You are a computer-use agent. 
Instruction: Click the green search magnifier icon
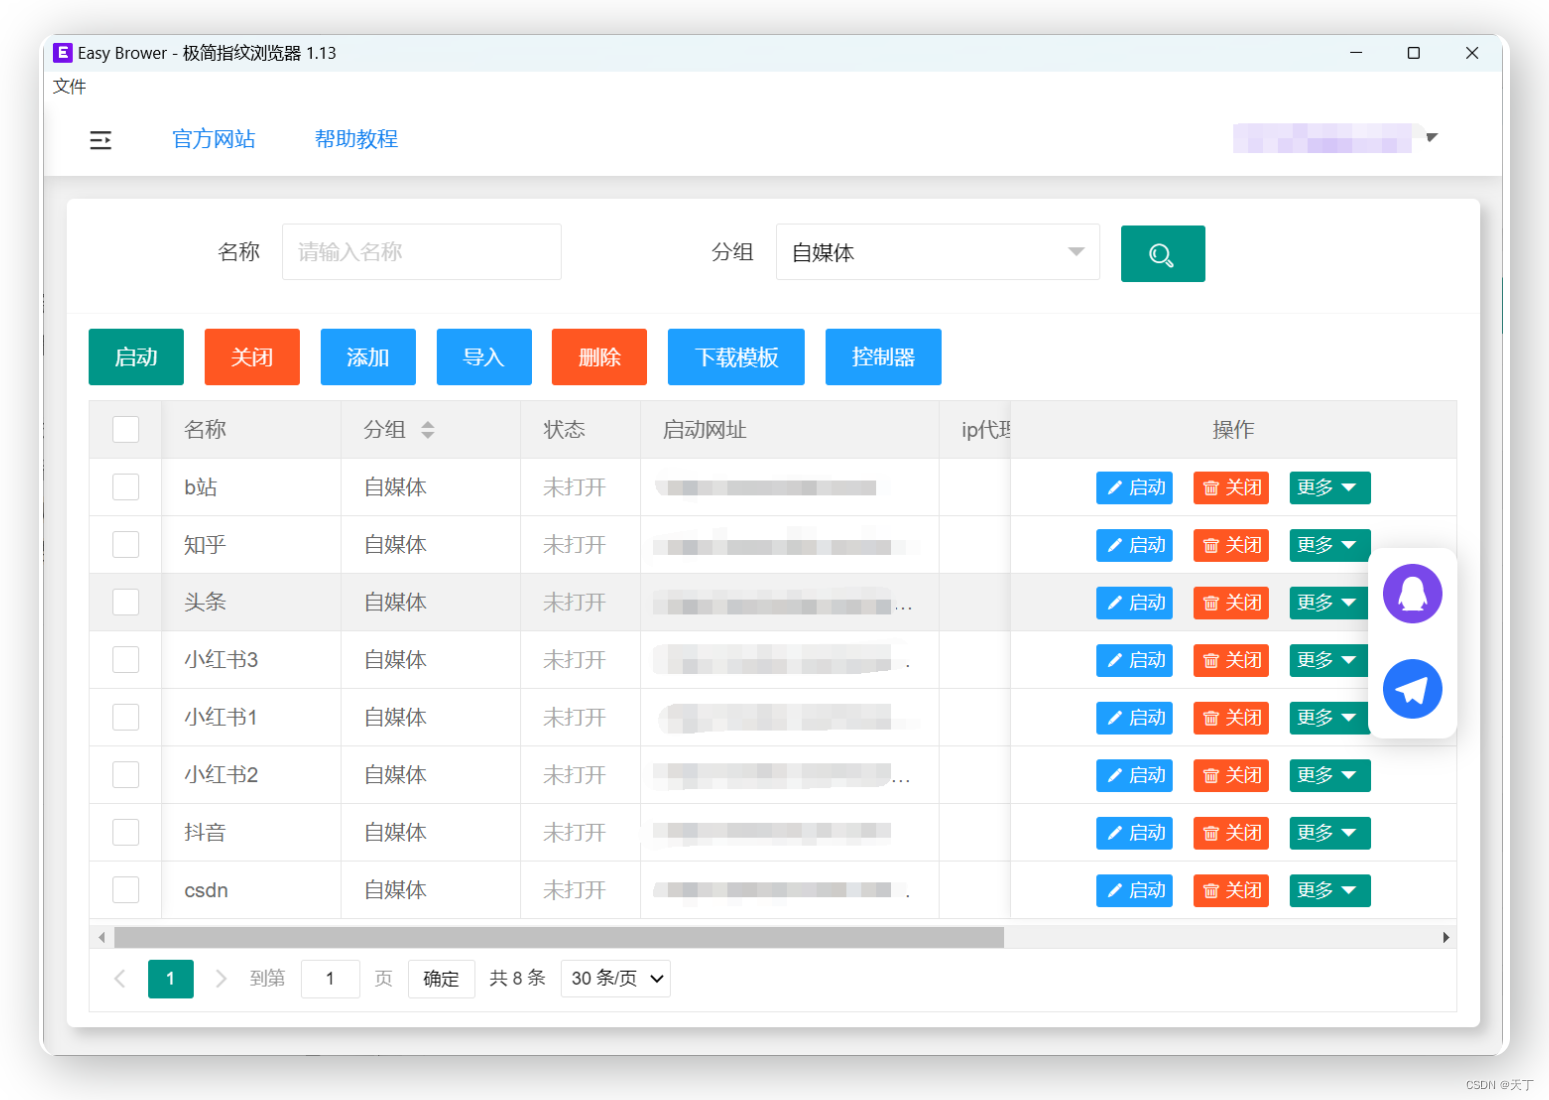(x=1162, y=253)
